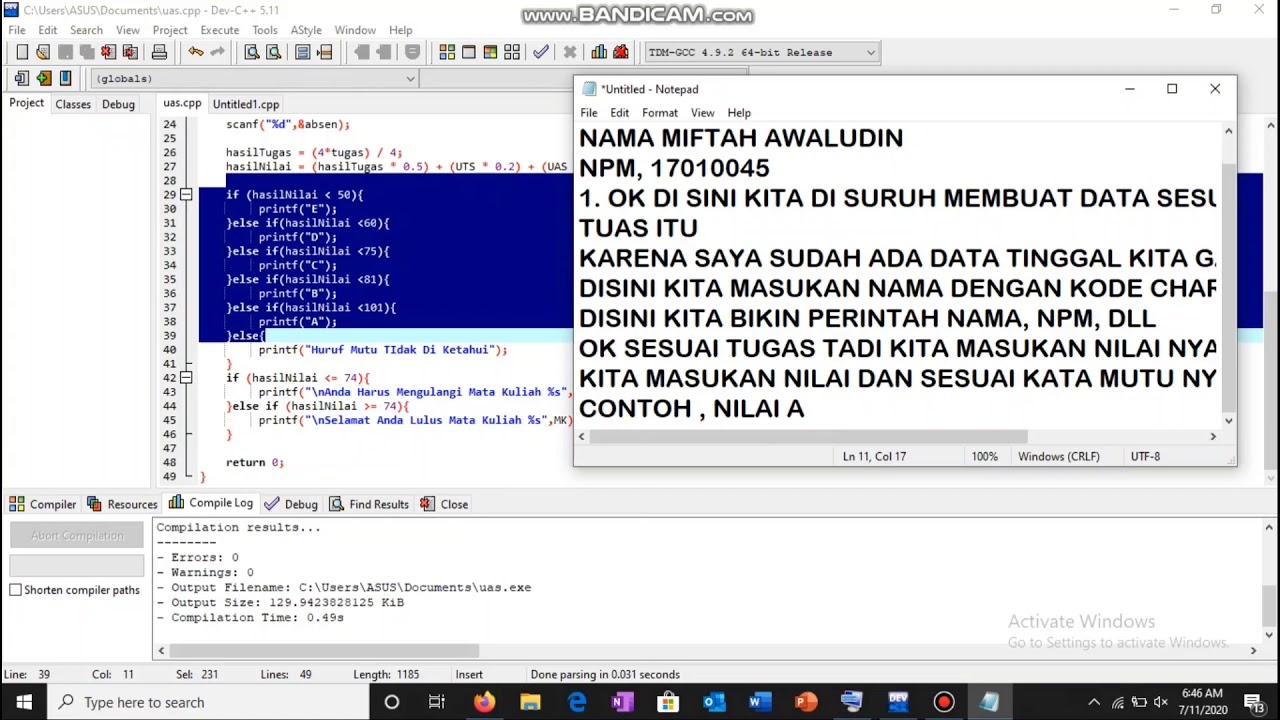Image resolution: width=1280 pixels, height=720 pixels.
Task: Open Firefox from the taskbar
Action: tap(484, 702)
